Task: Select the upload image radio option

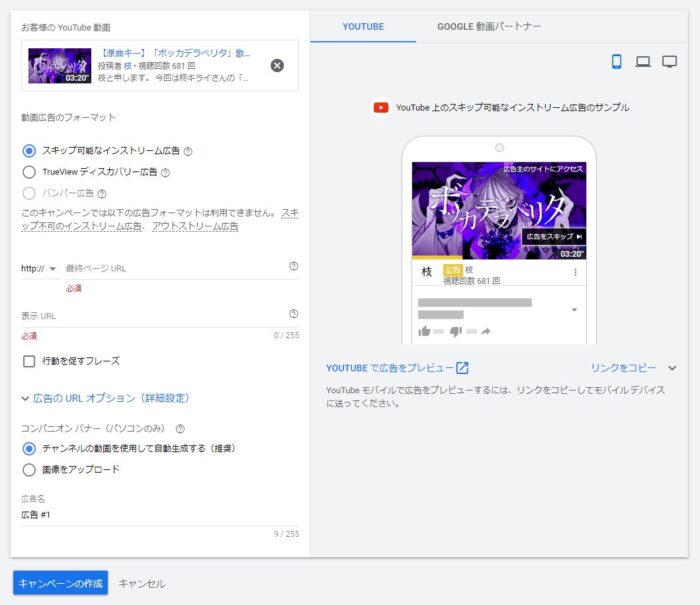Action: pyautogui.click(x=29, y=470)
